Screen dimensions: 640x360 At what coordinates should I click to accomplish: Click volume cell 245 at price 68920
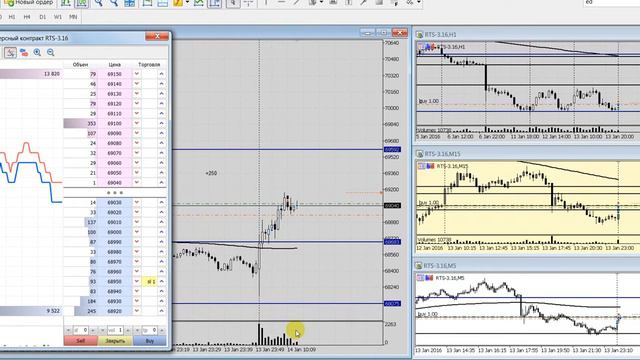pyautogui.click(x=81, y=311)
